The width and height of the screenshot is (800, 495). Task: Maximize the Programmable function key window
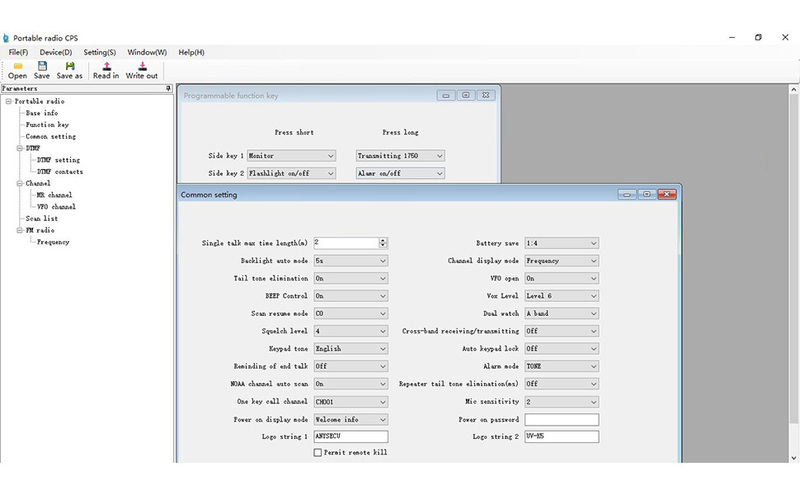coord(466,95)
